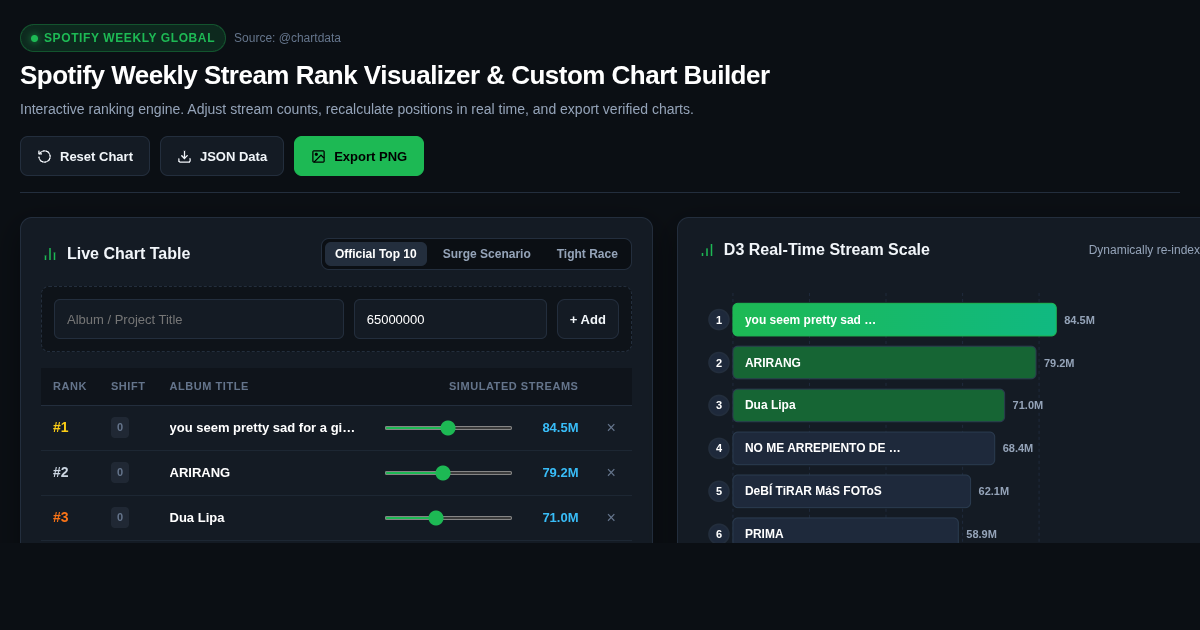Remove the 'you seem pretty sad' row
Viewport: 1200px width, 630px height.
611,428
